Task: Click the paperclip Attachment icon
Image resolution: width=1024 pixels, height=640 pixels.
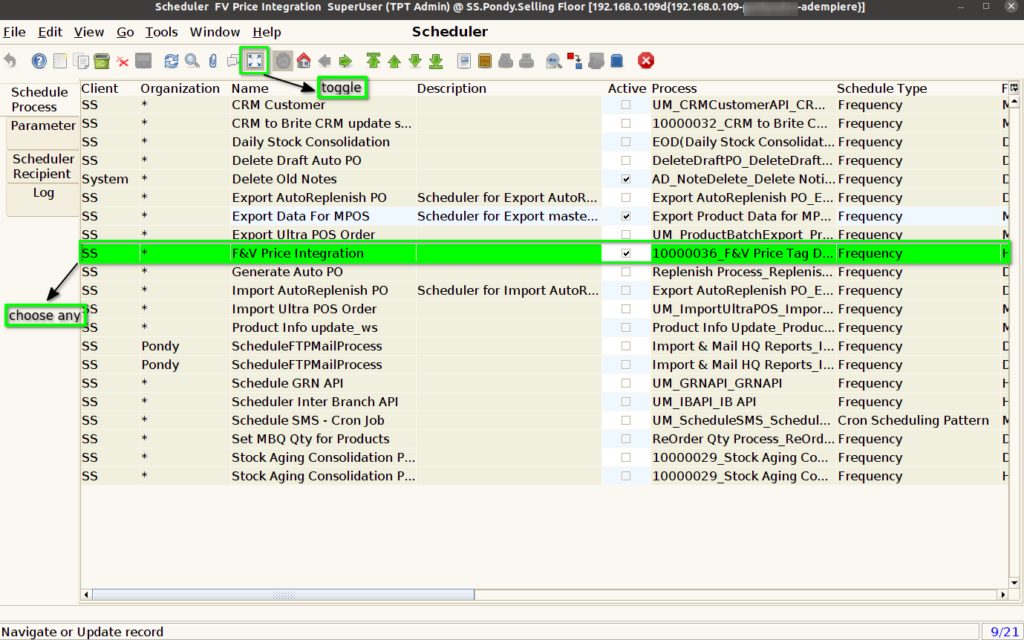Action: pyautogui.click(x=213, y=61)
